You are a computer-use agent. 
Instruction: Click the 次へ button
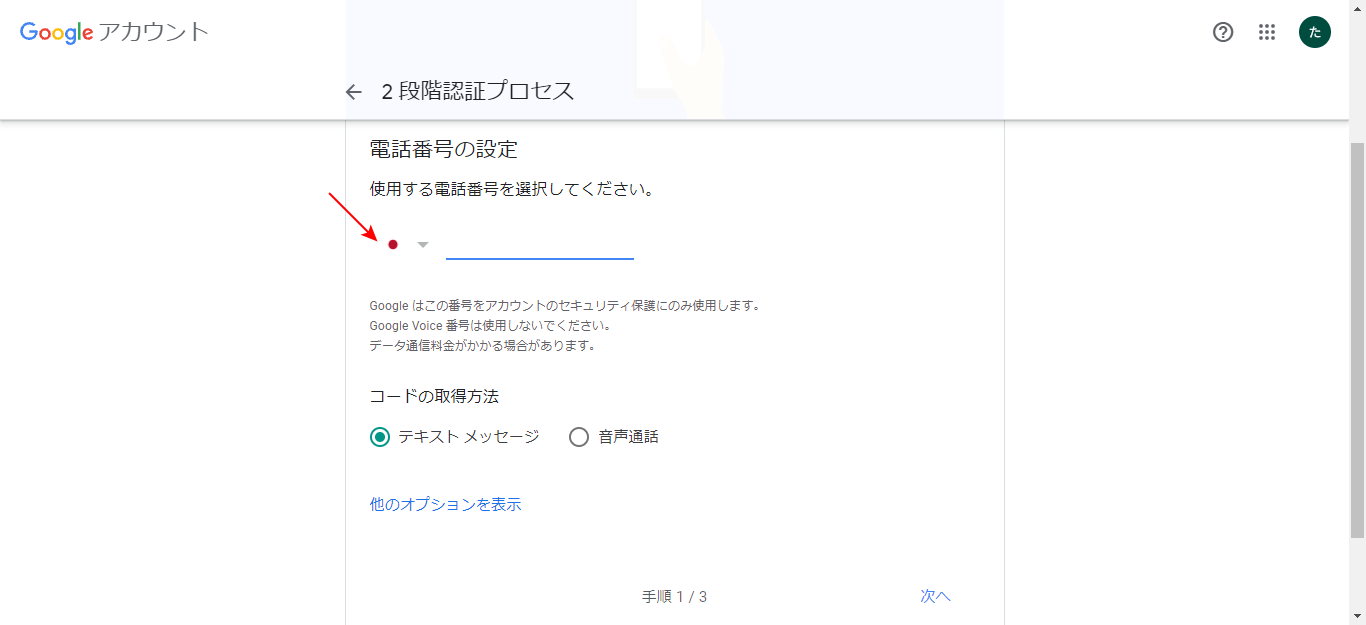pyautogui.click(x=936, y=596)
